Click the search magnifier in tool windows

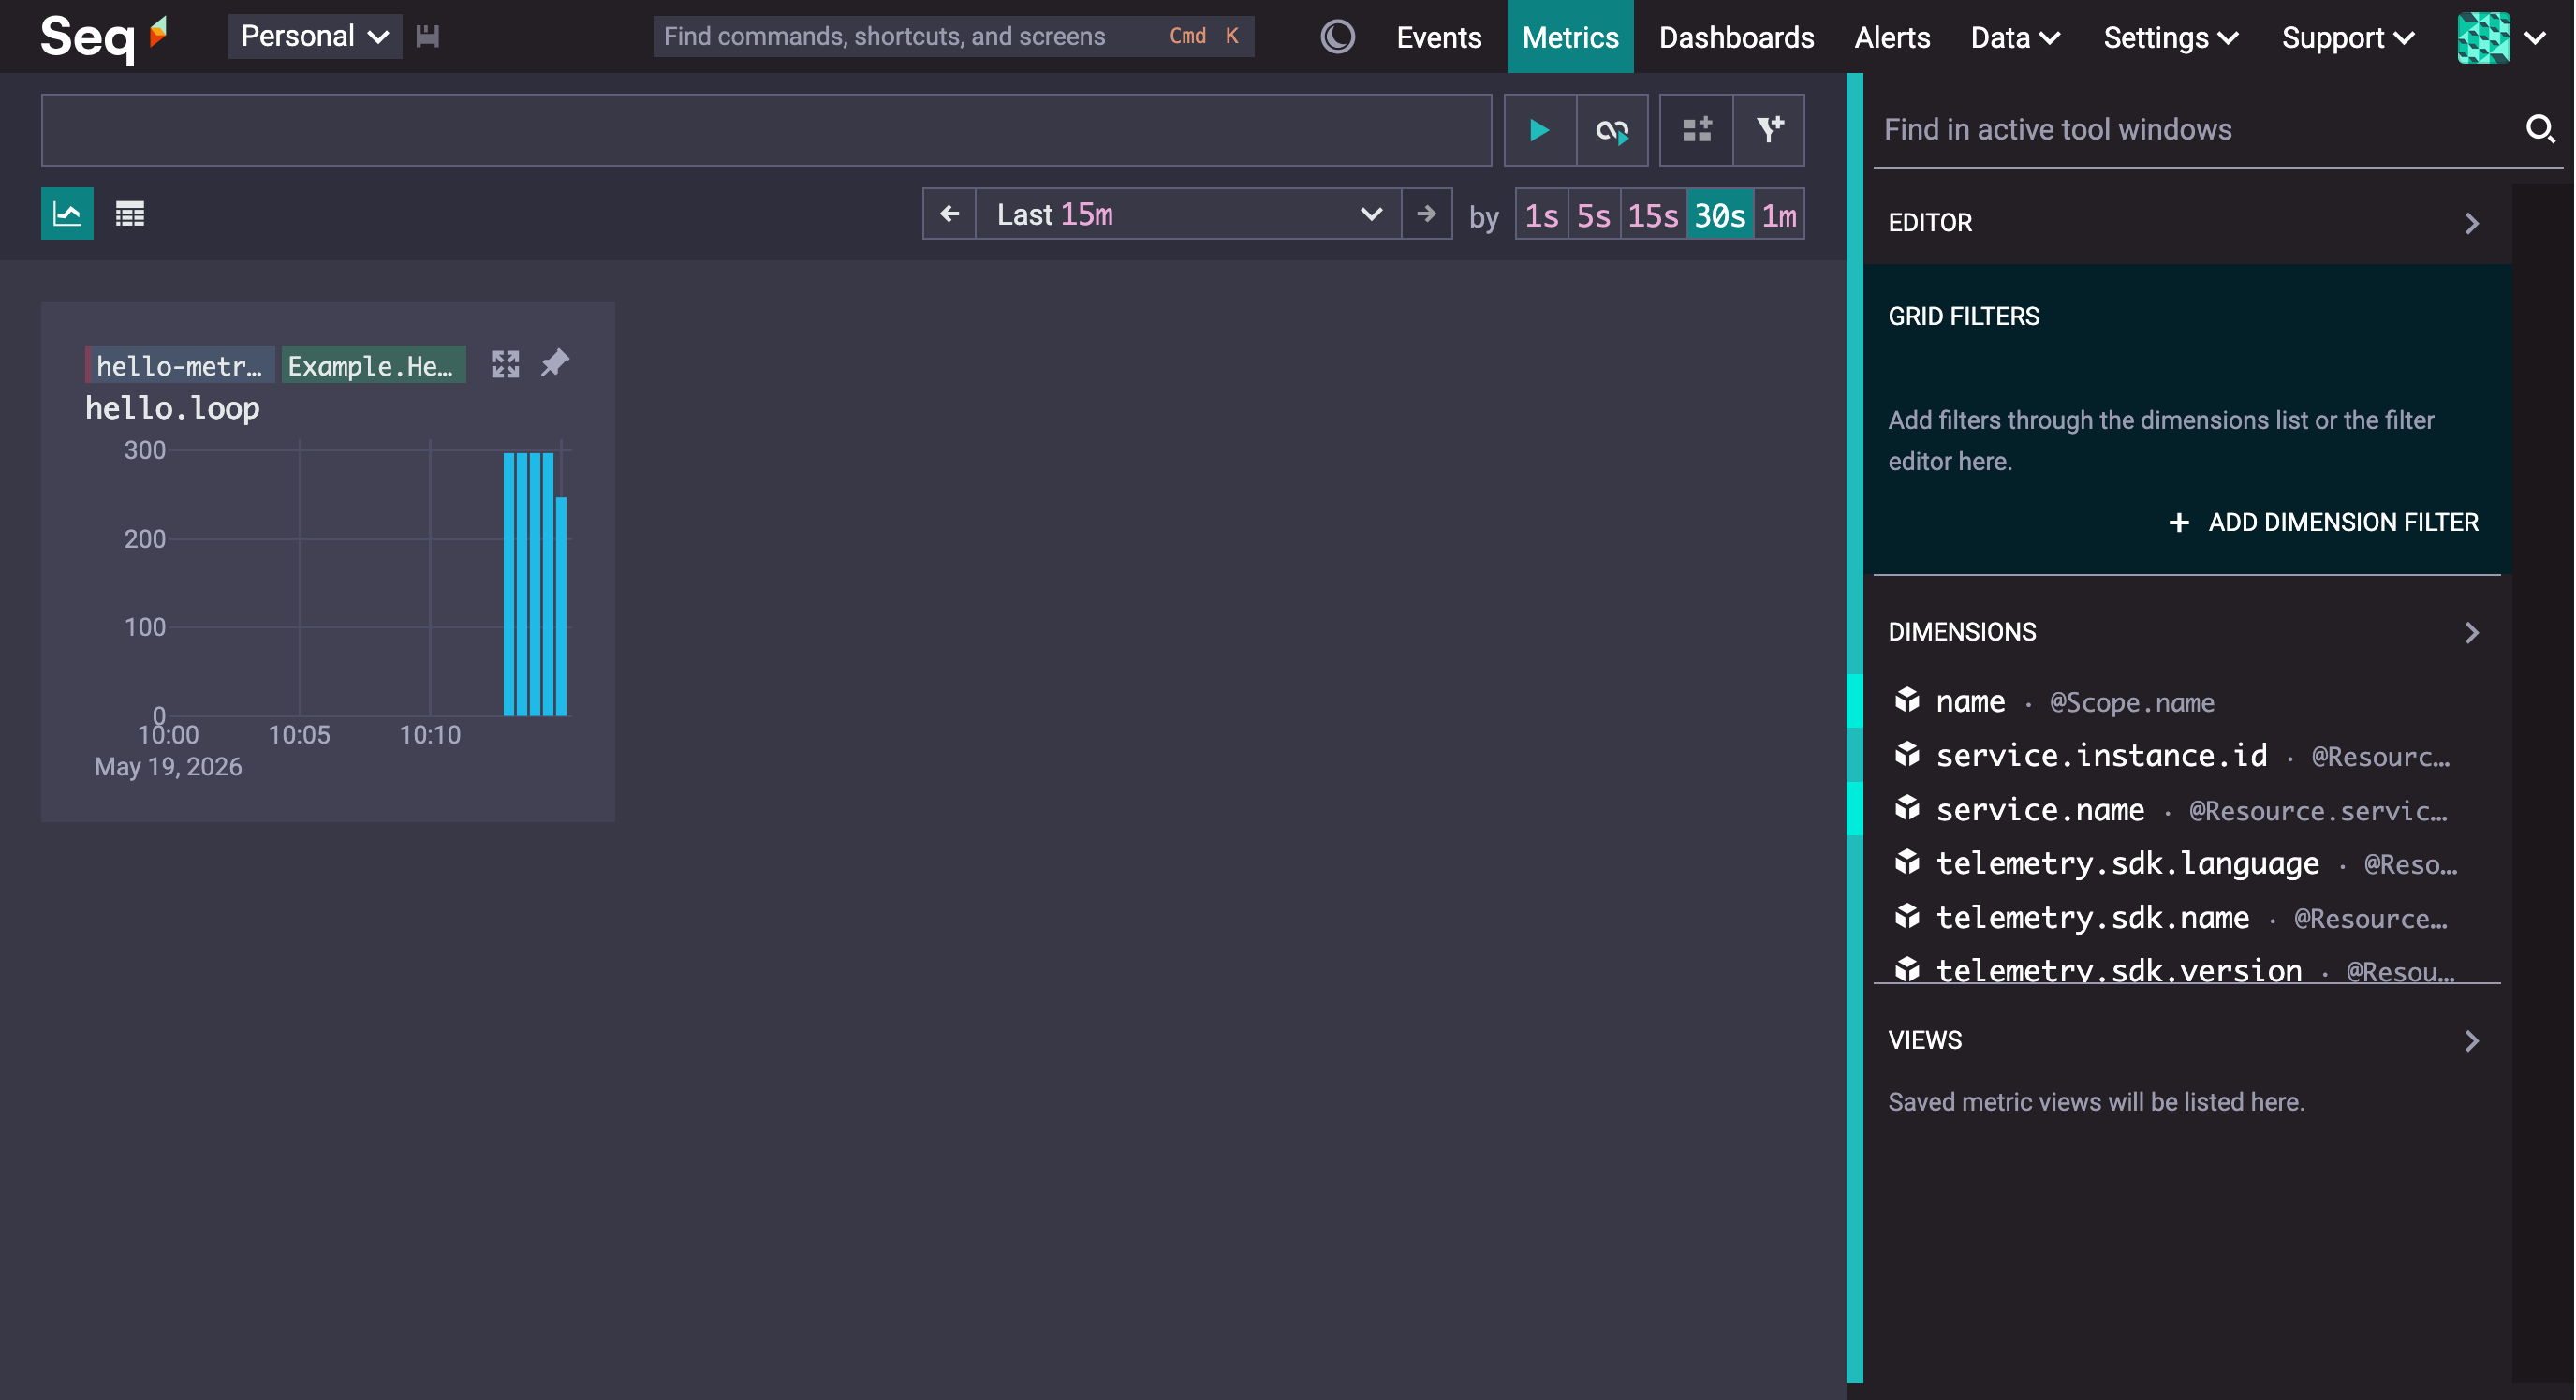2541,129
